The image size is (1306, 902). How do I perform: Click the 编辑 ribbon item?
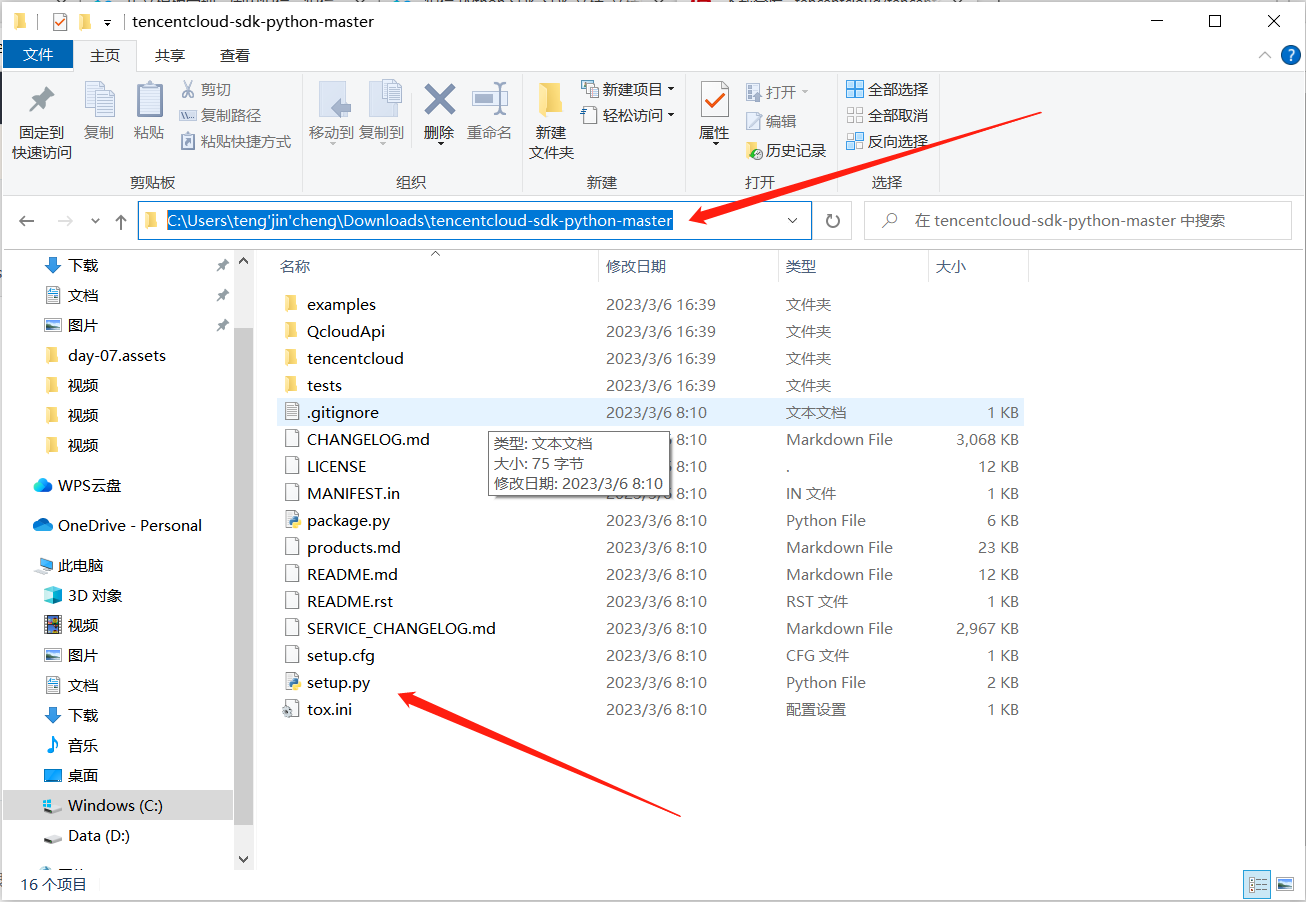point(771,121)
